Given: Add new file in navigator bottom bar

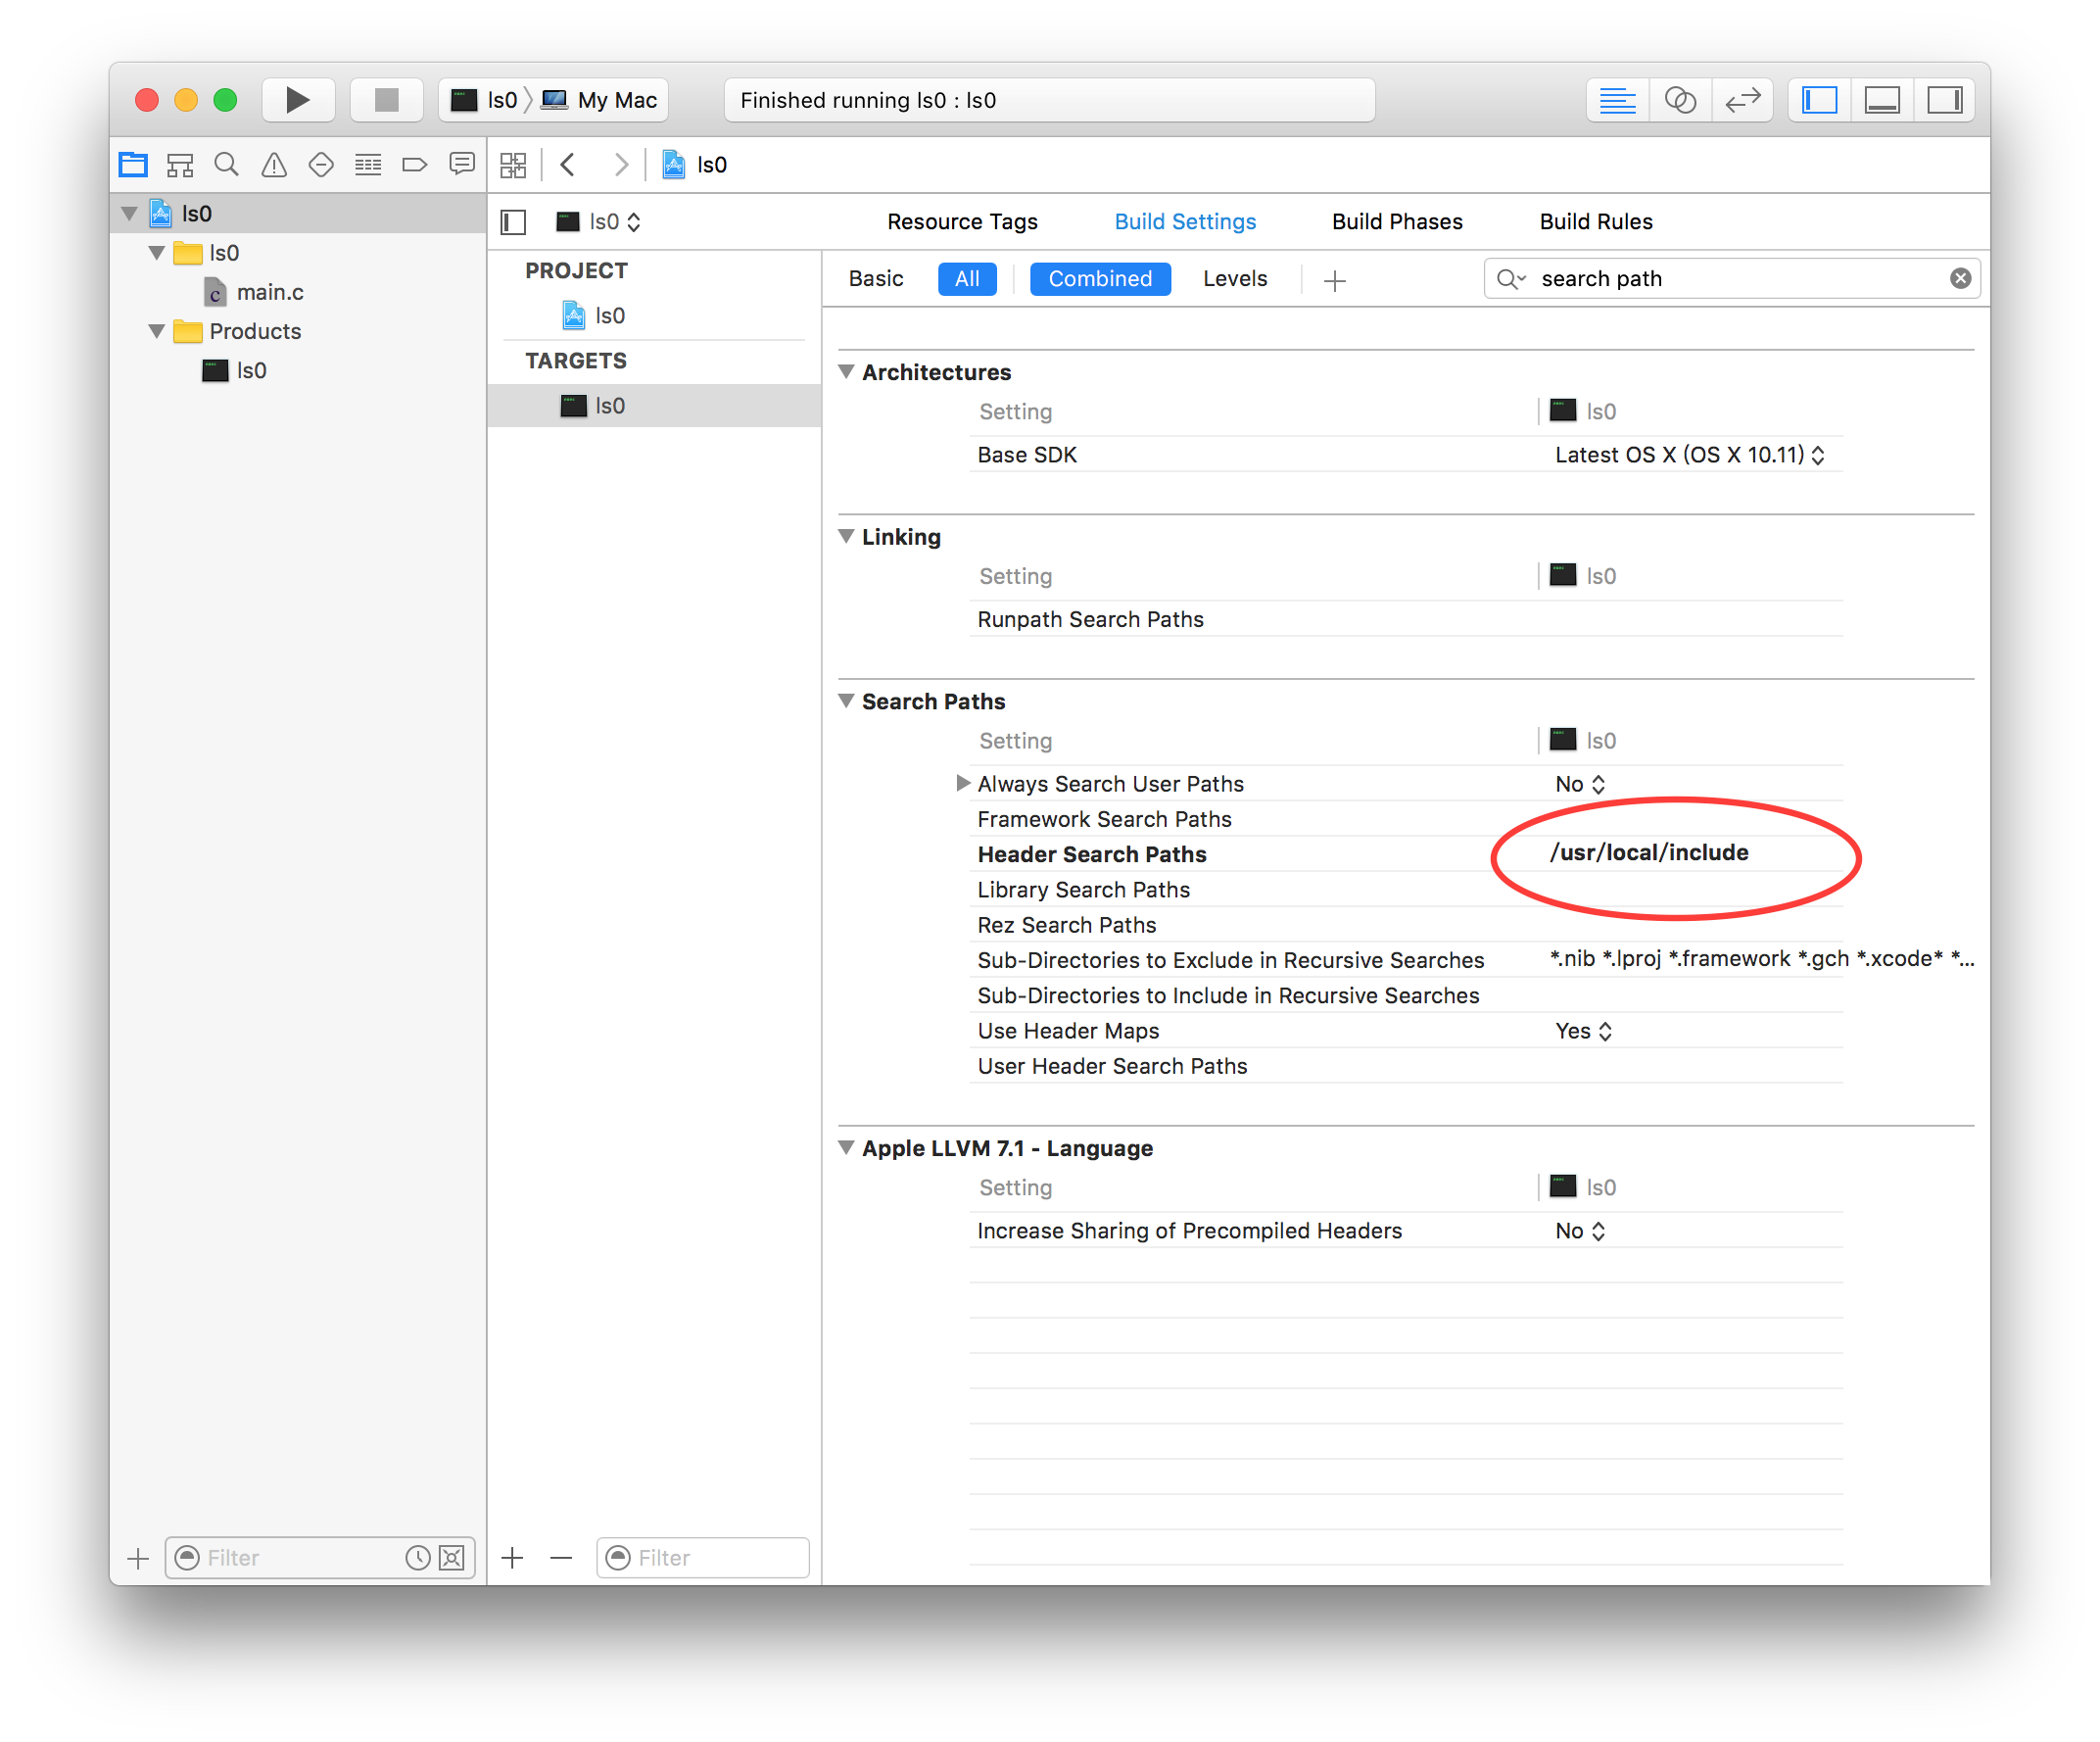Looking at the screenshot, I should click(138, 1558).
